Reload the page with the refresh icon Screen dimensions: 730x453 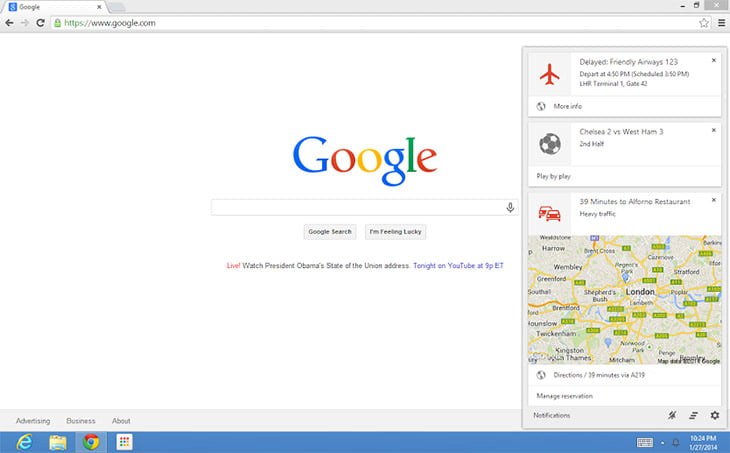point(41,23)
